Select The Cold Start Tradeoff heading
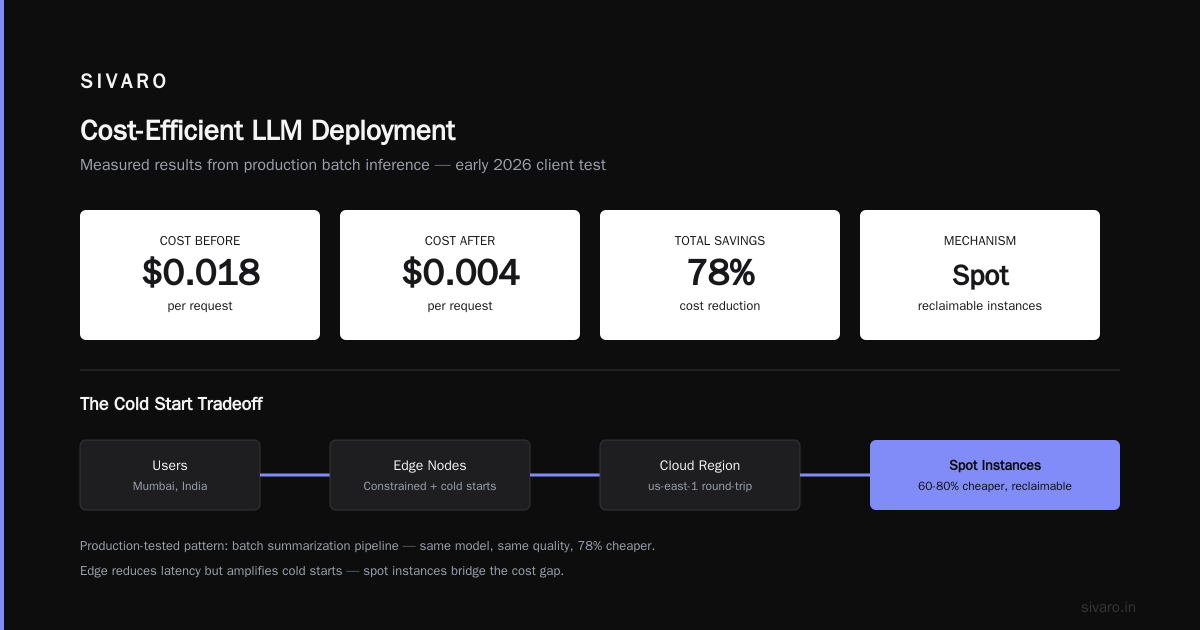Screen dimensions: 1200x630 click(171, 404)
